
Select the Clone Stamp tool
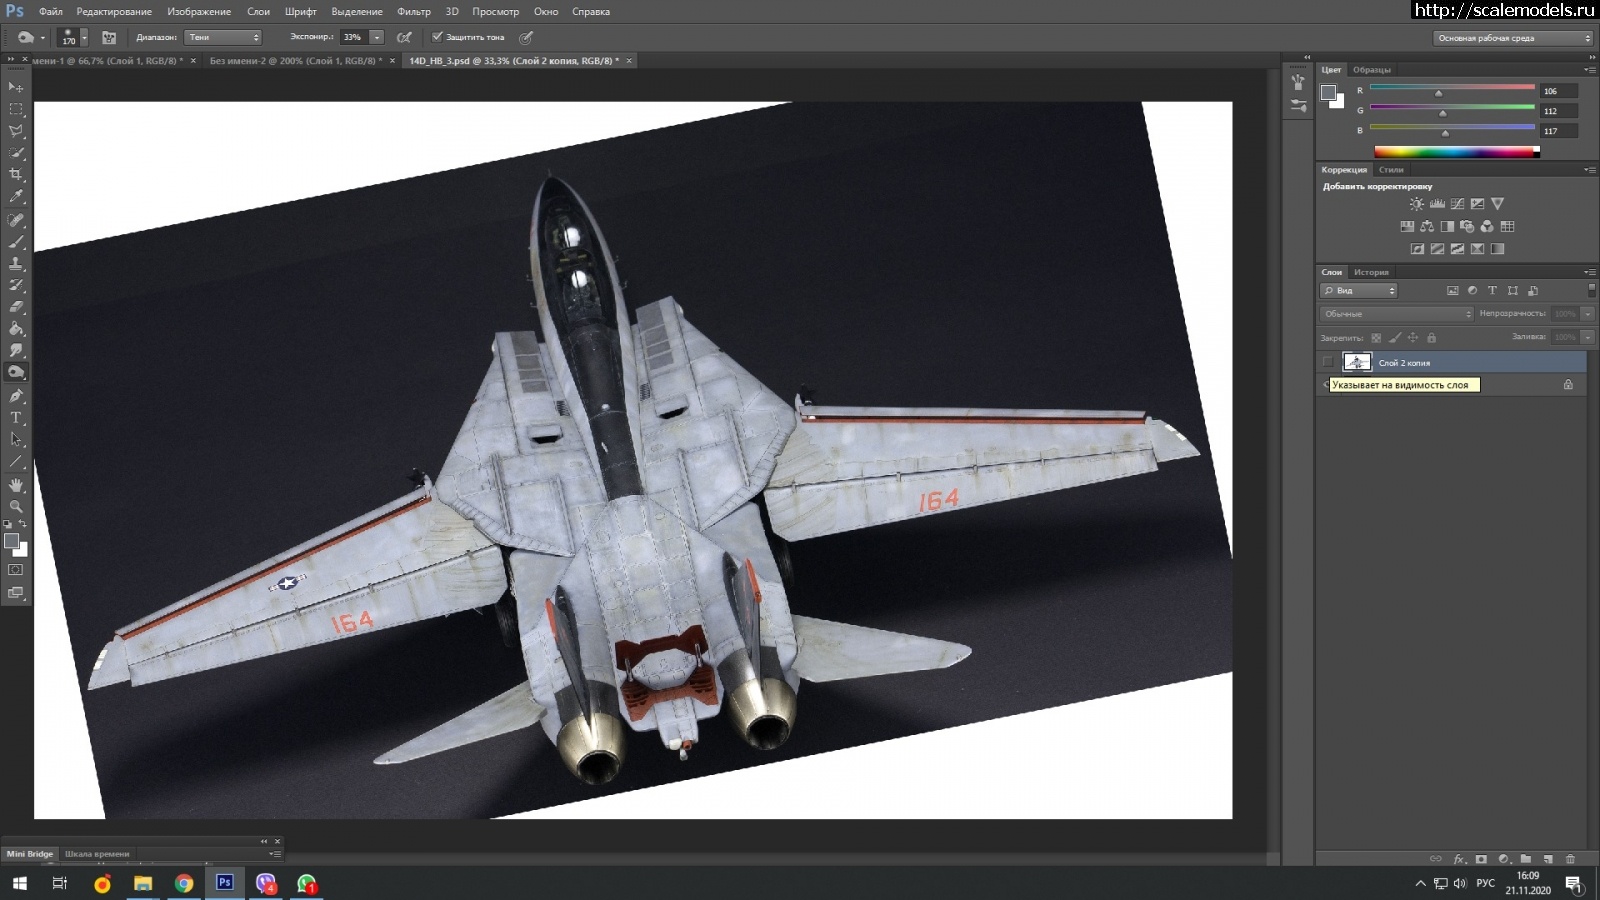coord(16,264)
